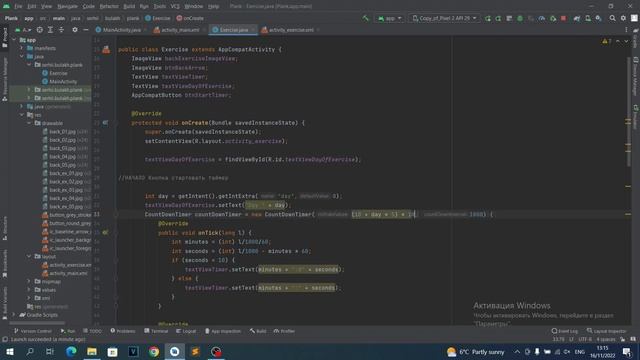Toggle the Resource Manager side panel
The image size is (640, 360).
[4, 80]
